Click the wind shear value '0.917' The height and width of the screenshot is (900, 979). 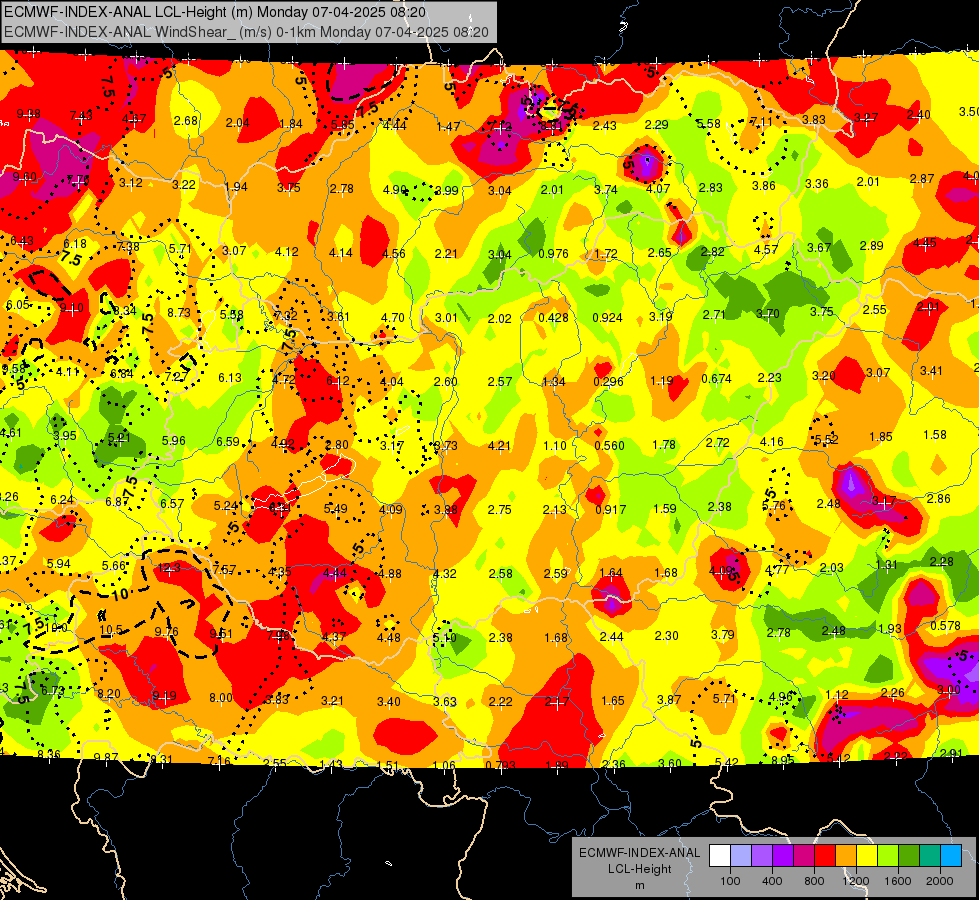tap(611, 510)
